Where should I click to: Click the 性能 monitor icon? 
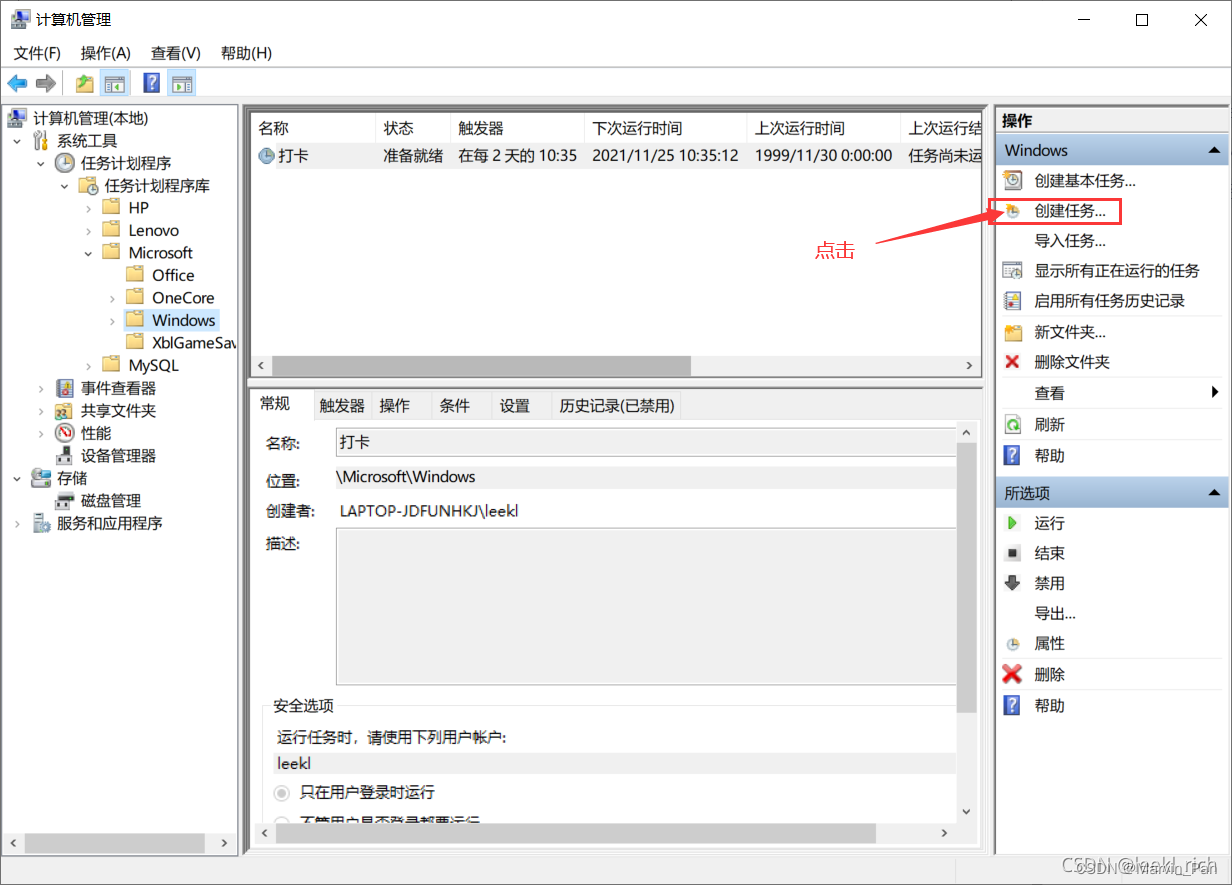[x=65, y=433]
